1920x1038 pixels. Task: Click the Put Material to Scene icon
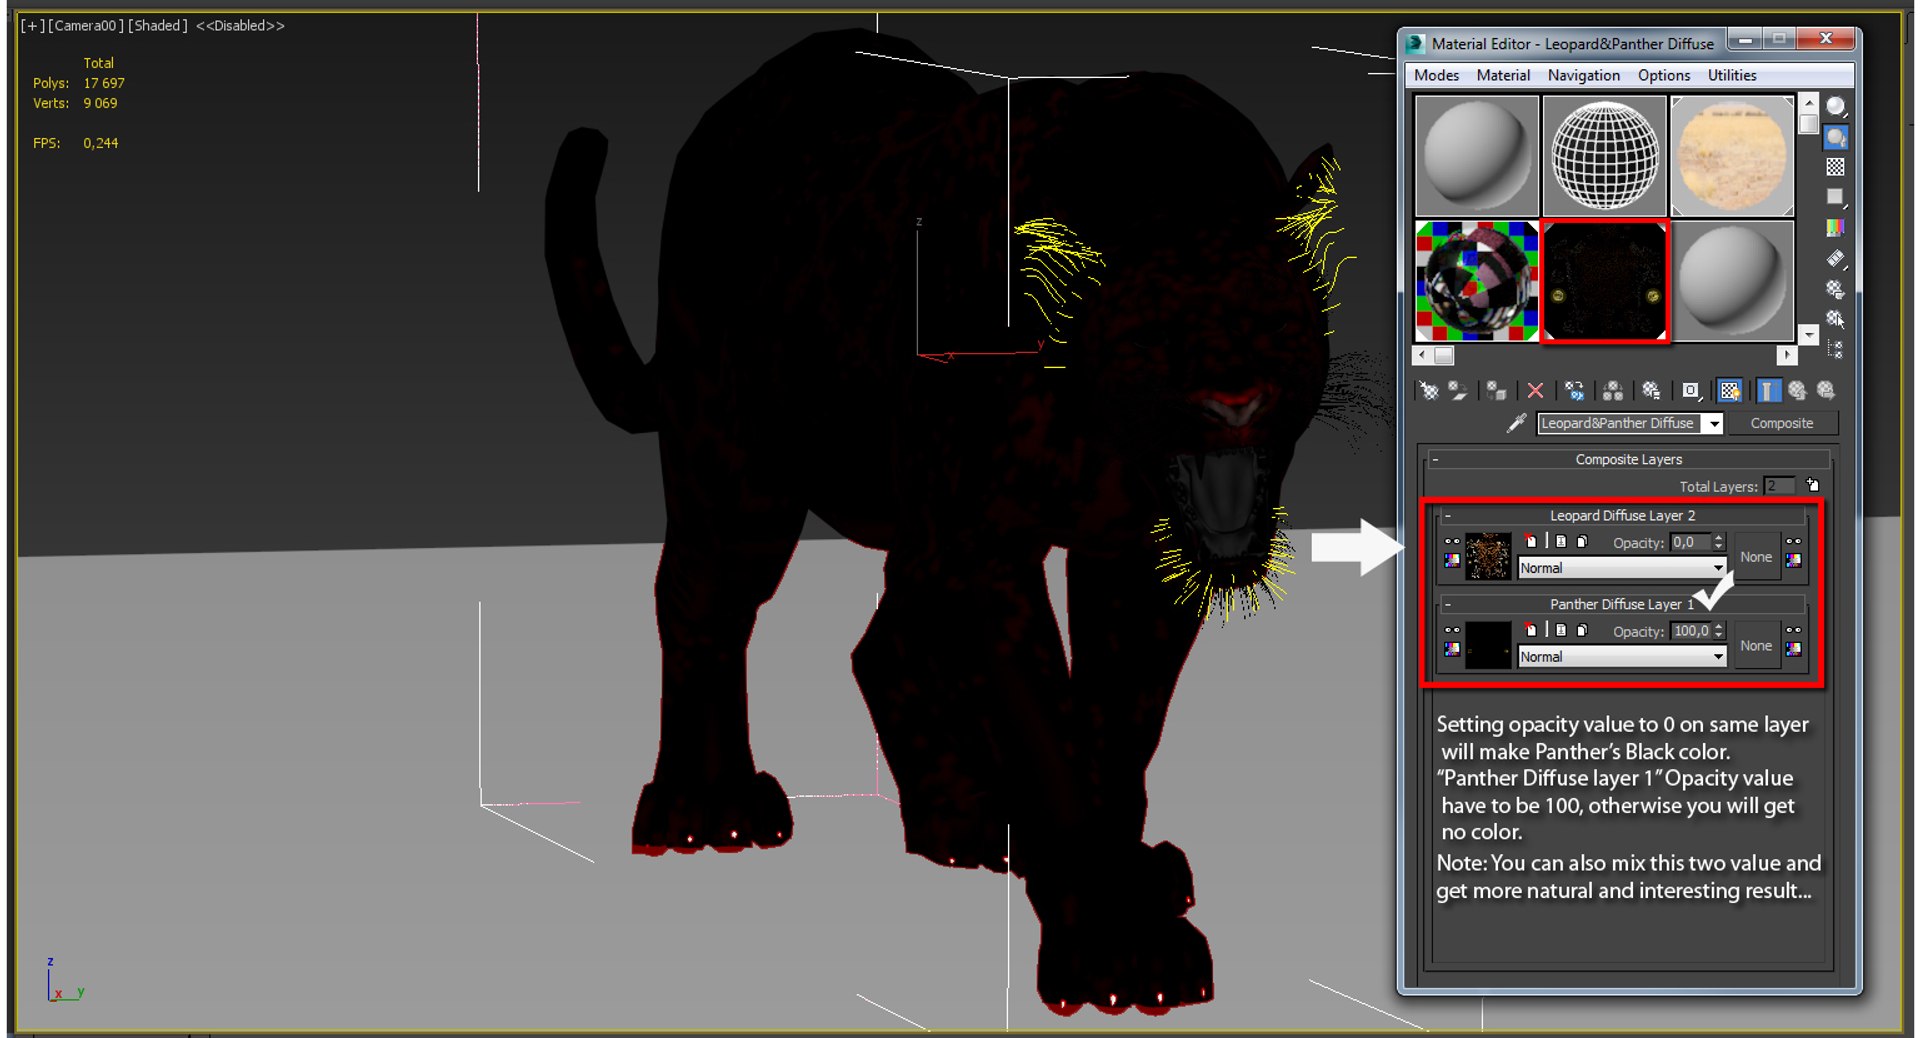[x=1459, y=390]
